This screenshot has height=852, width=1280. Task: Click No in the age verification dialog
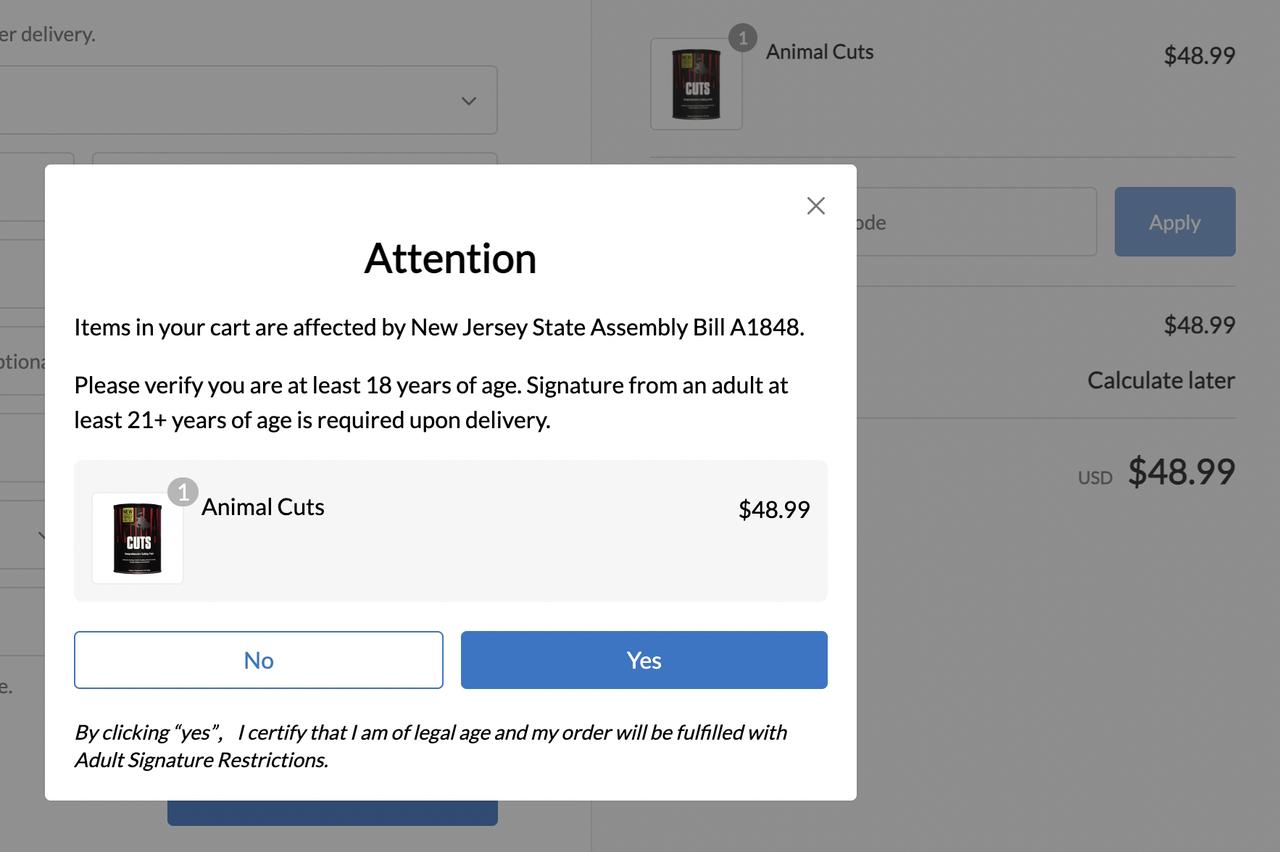click(258, 660)
